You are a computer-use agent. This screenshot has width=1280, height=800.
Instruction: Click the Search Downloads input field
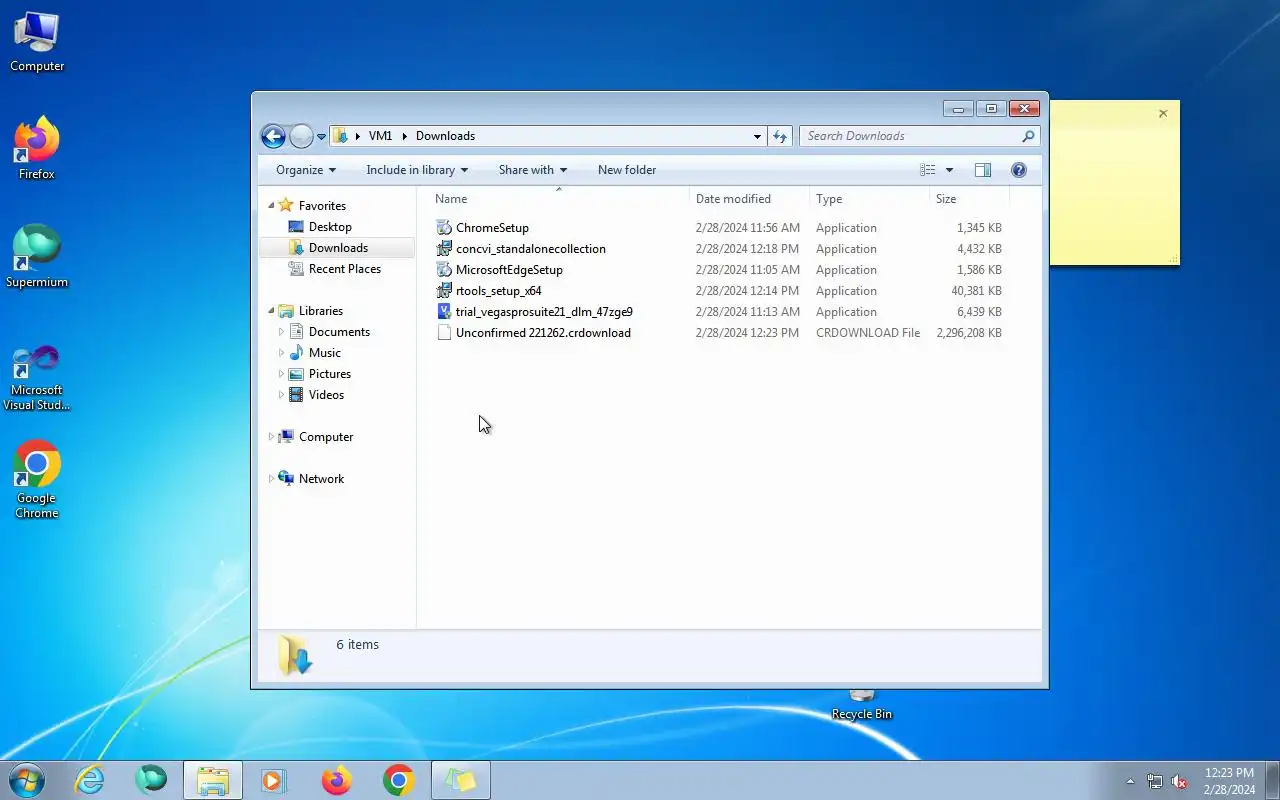(910, 136)
